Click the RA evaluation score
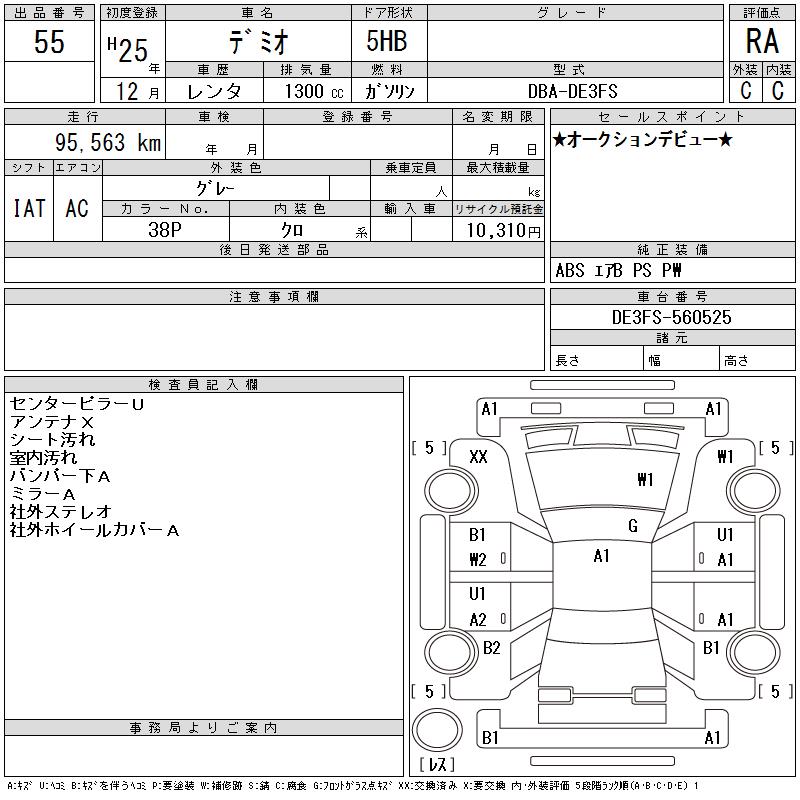The width and height of the screenshot is (800, 800). click(x=762, y=42)
